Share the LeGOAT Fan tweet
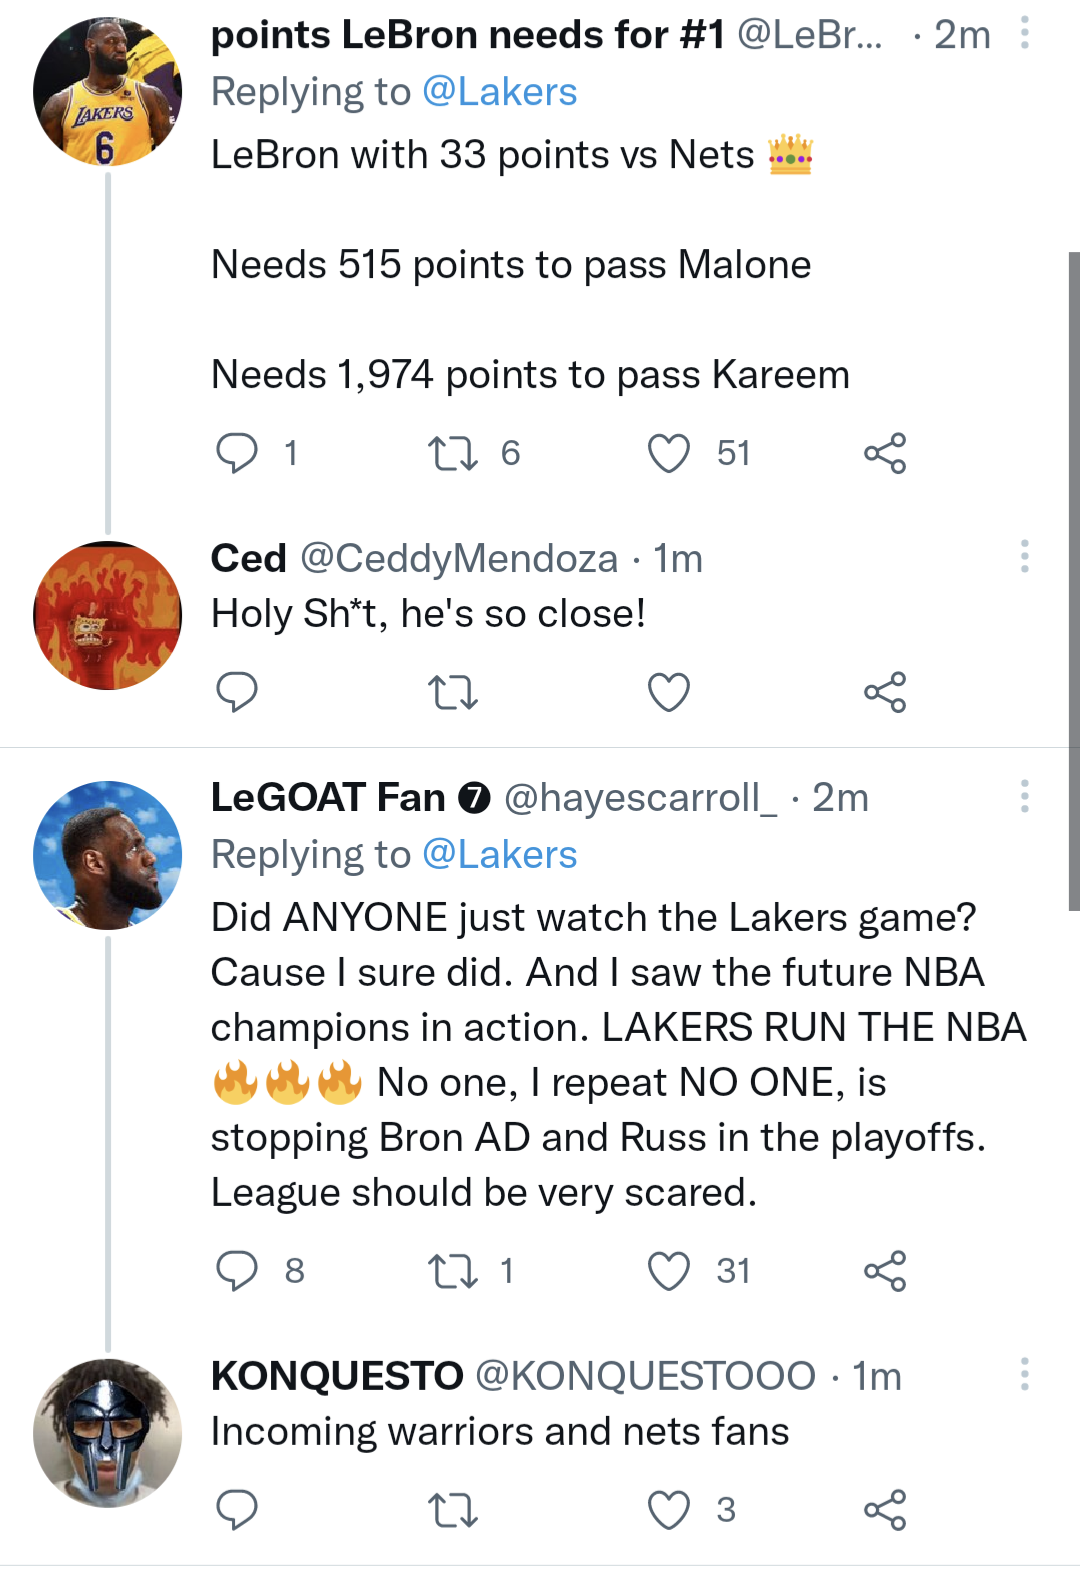The image size is (1080, 1572). point(888,1272)
